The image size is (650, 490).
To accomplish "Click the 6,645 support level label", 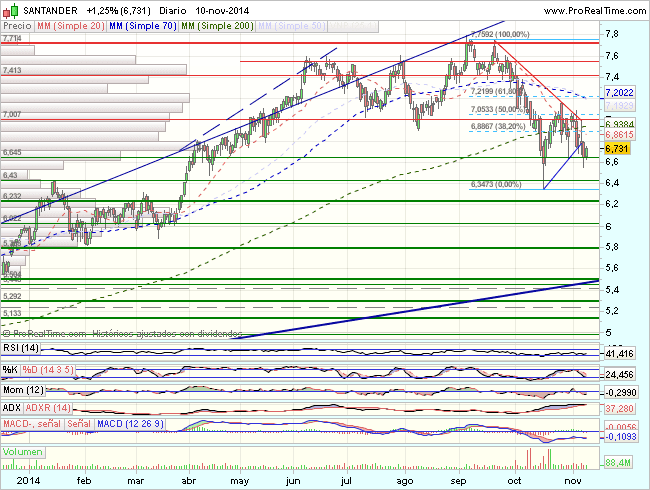I will tap(12, 153).
